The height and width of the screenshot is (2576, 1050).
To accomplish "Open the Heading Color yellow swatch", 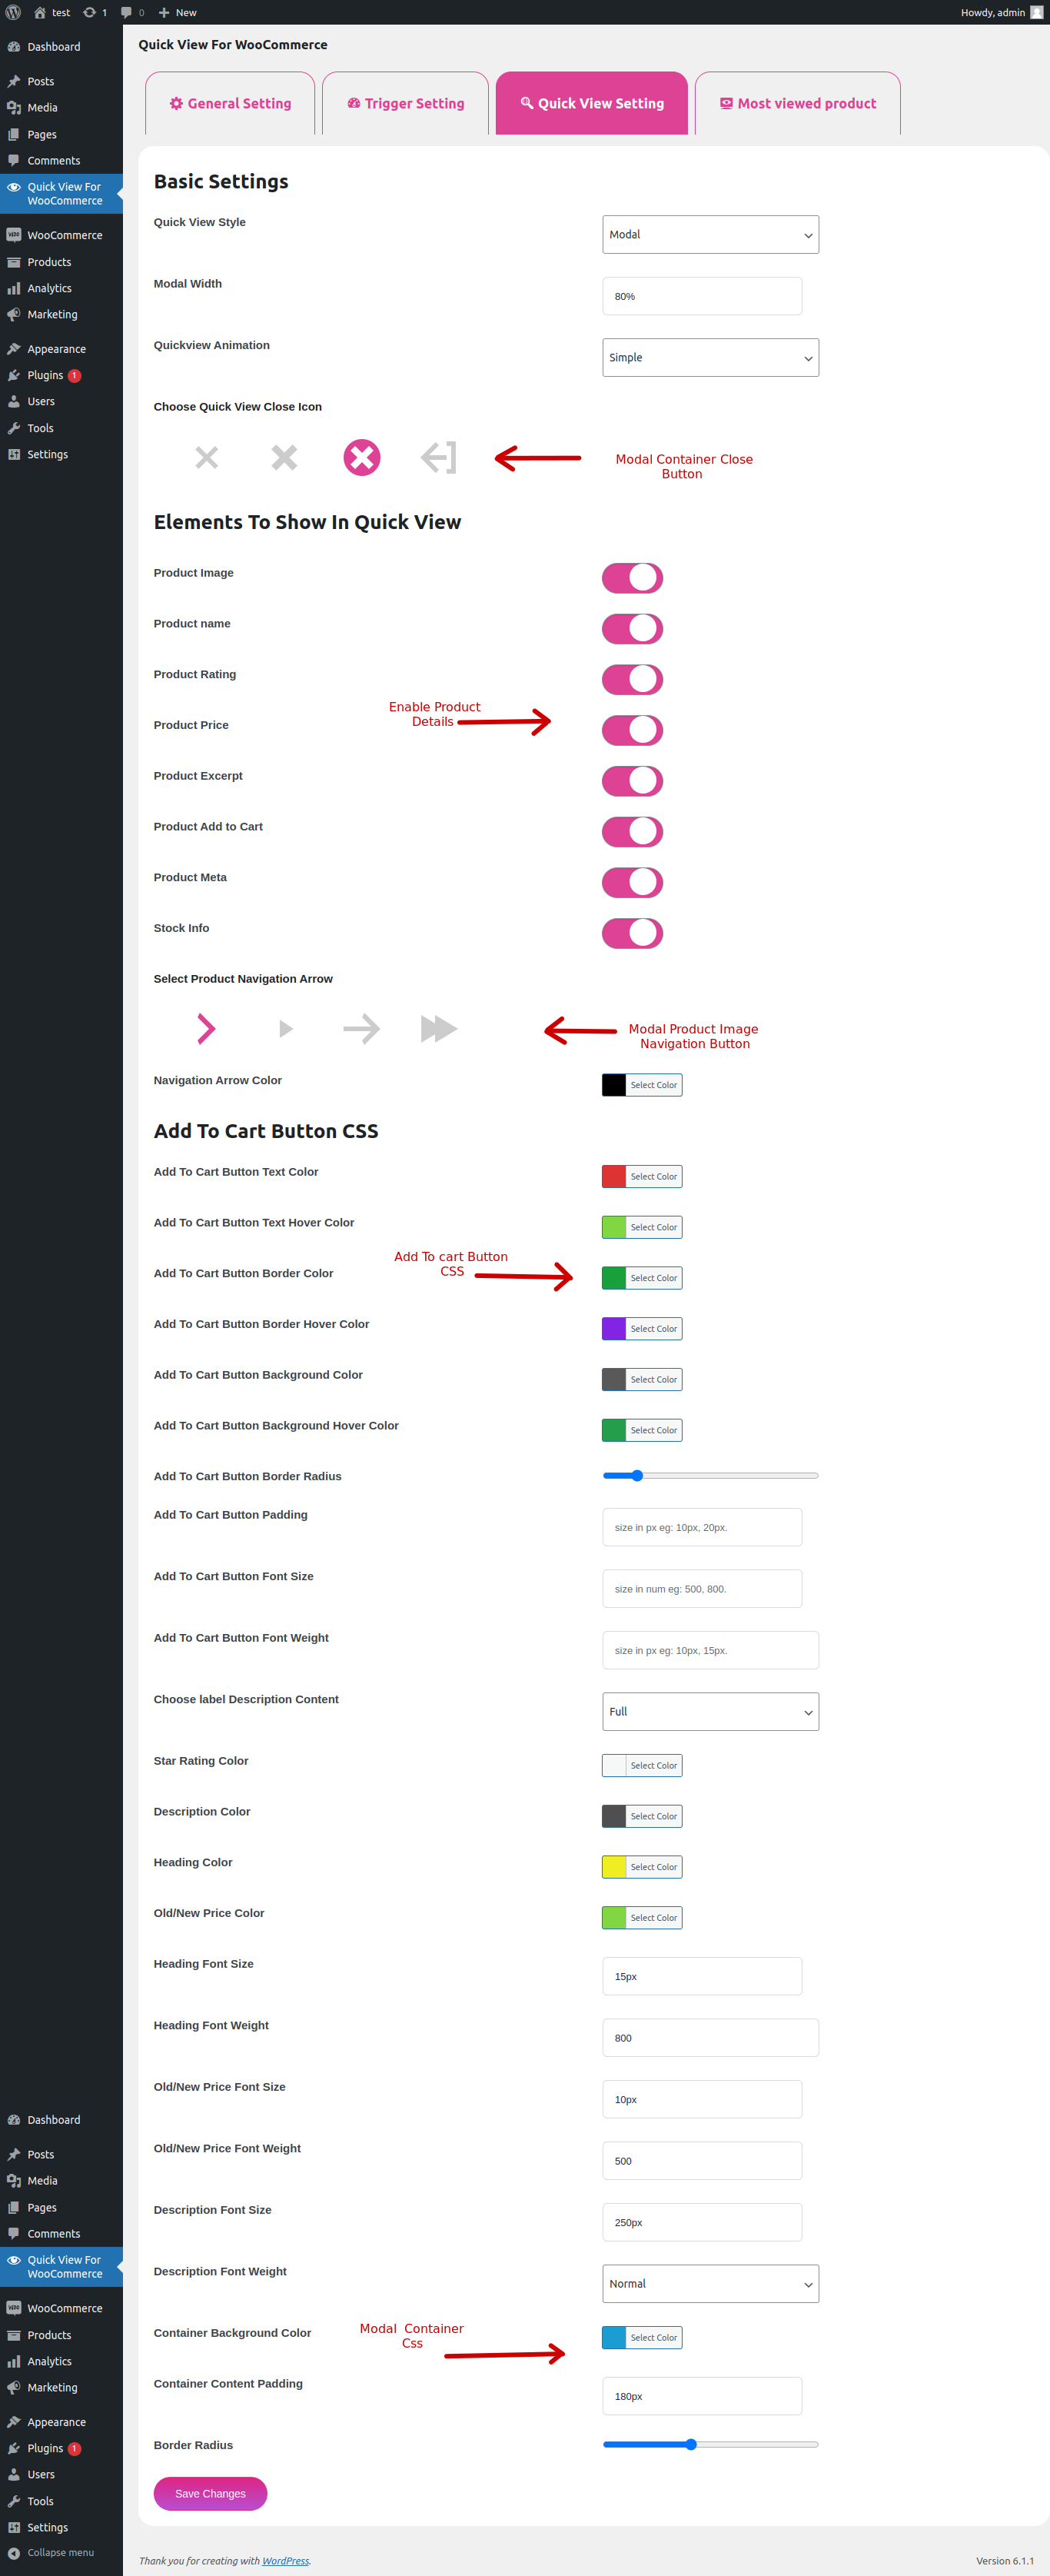I will click(x=614, y=1866).
